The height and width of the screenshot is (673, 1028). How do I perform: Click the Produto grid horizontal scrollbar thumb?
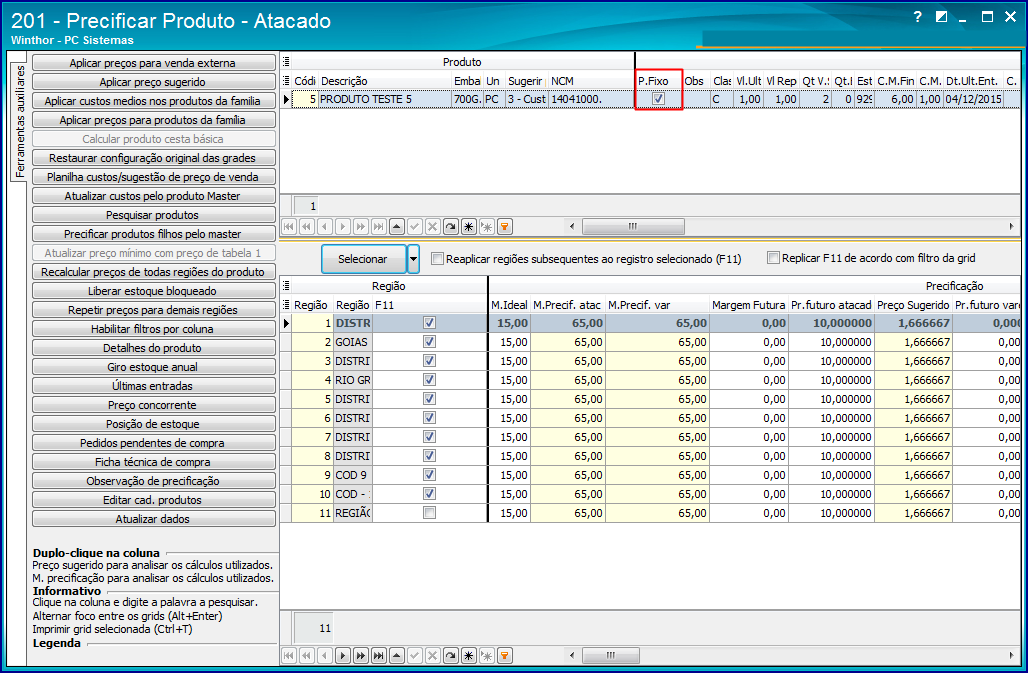pyautogui.click(x=633, y=227)
